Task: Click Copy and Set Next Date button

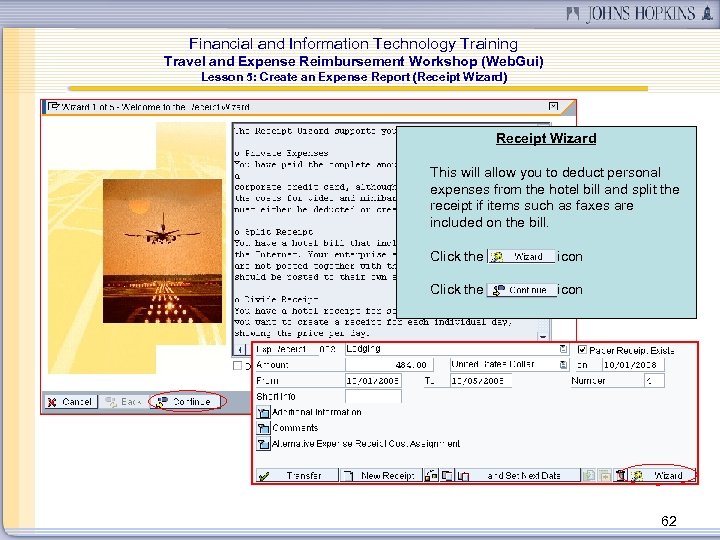Action: [518, 476]
